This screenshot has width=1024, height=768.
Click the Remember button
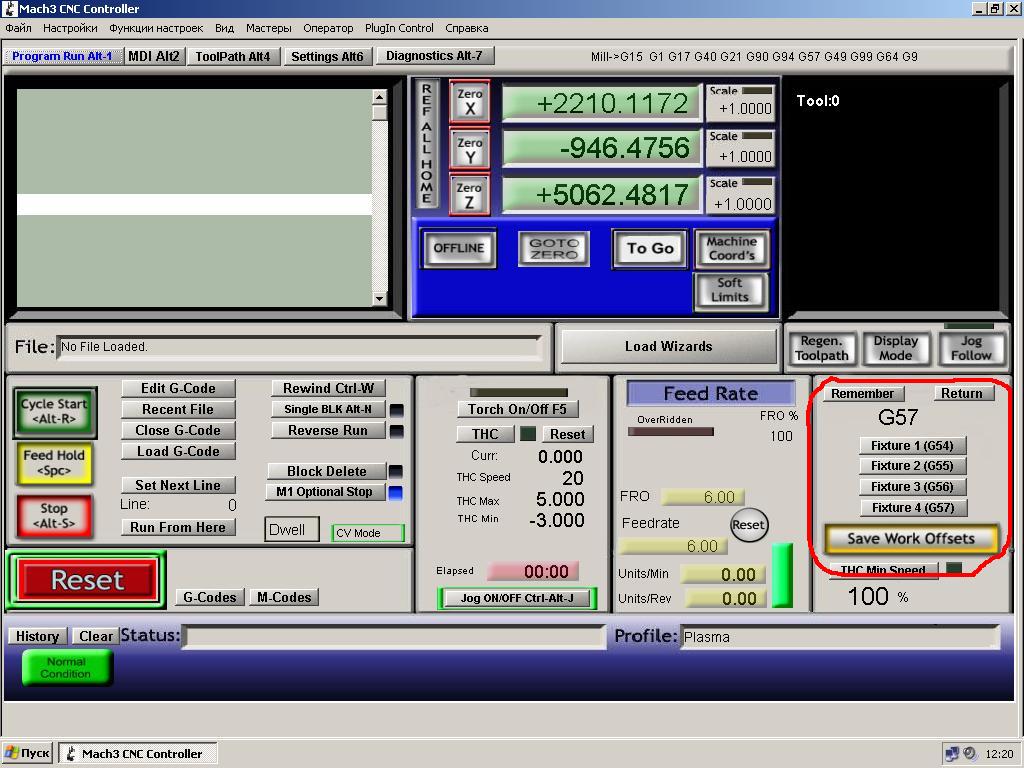(x=863, y=394)
